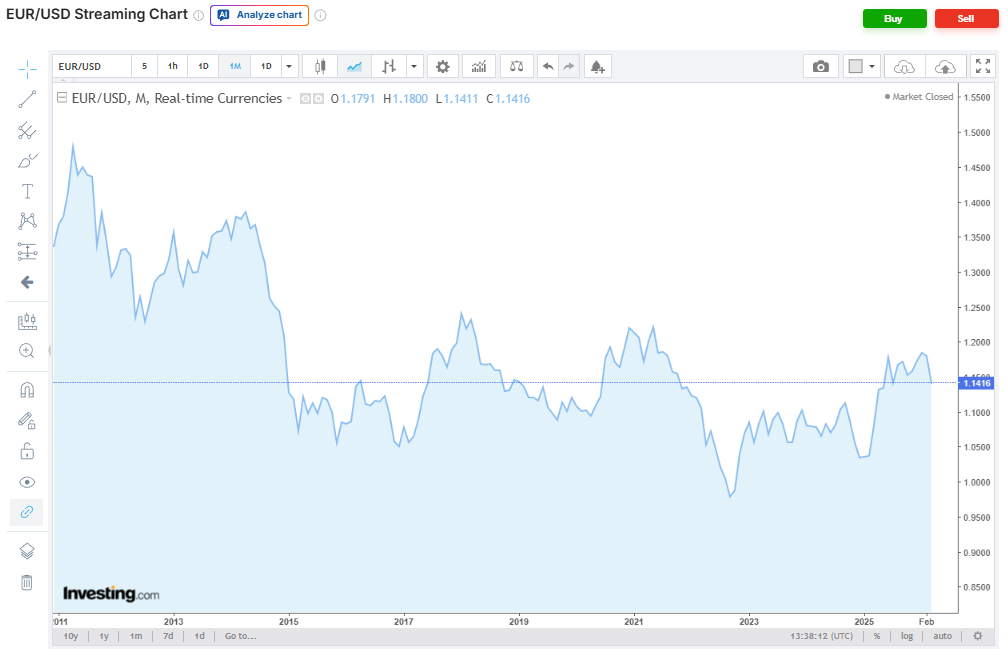Select the Text annotation tool
Screen dimensions: 1008x649
point(27,191)
